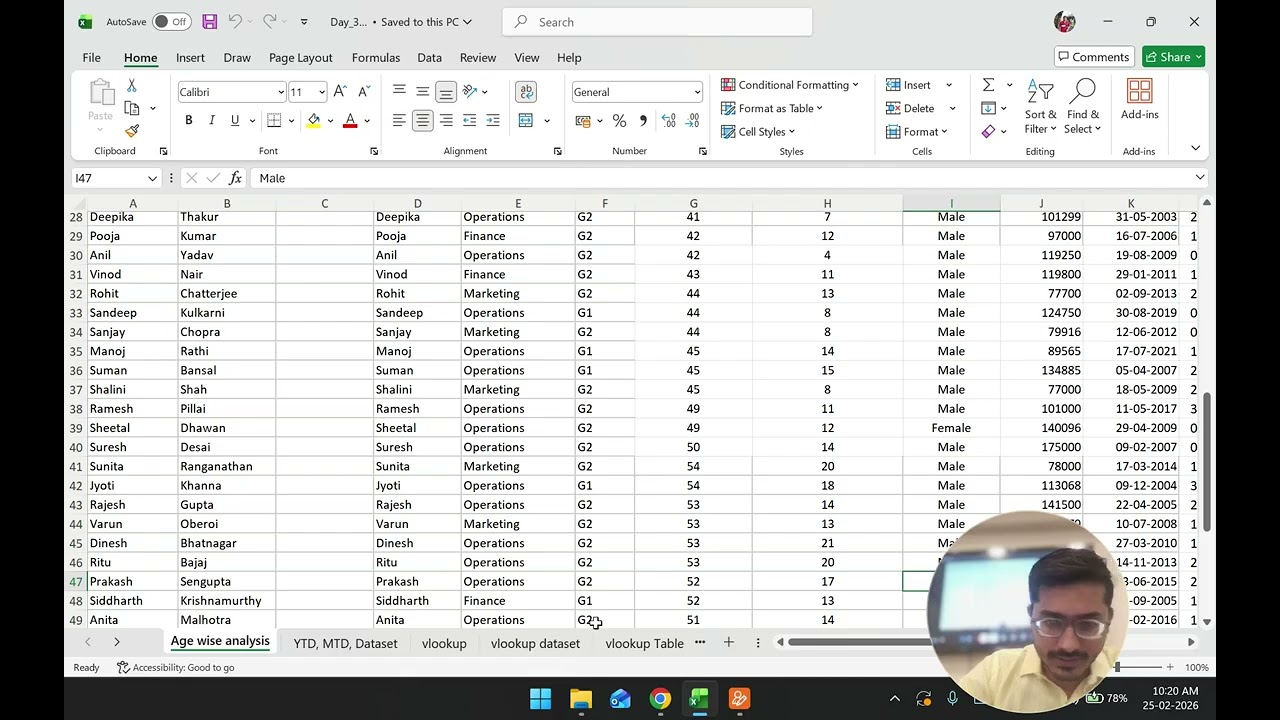The image size is (1280, 720).
Task: Click the Fill down icon
Action: (988, 108)
